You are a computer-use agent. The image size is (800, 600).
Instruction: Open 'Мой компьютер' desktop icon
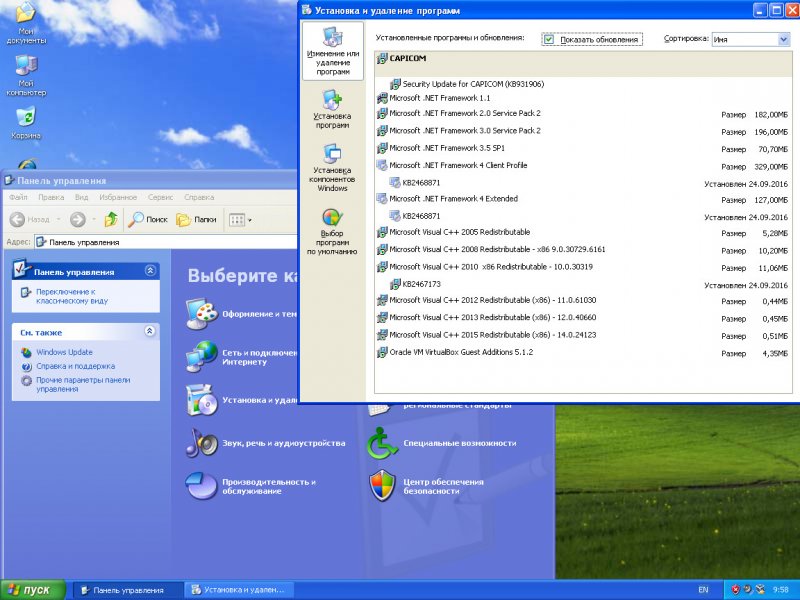[26, 76]
